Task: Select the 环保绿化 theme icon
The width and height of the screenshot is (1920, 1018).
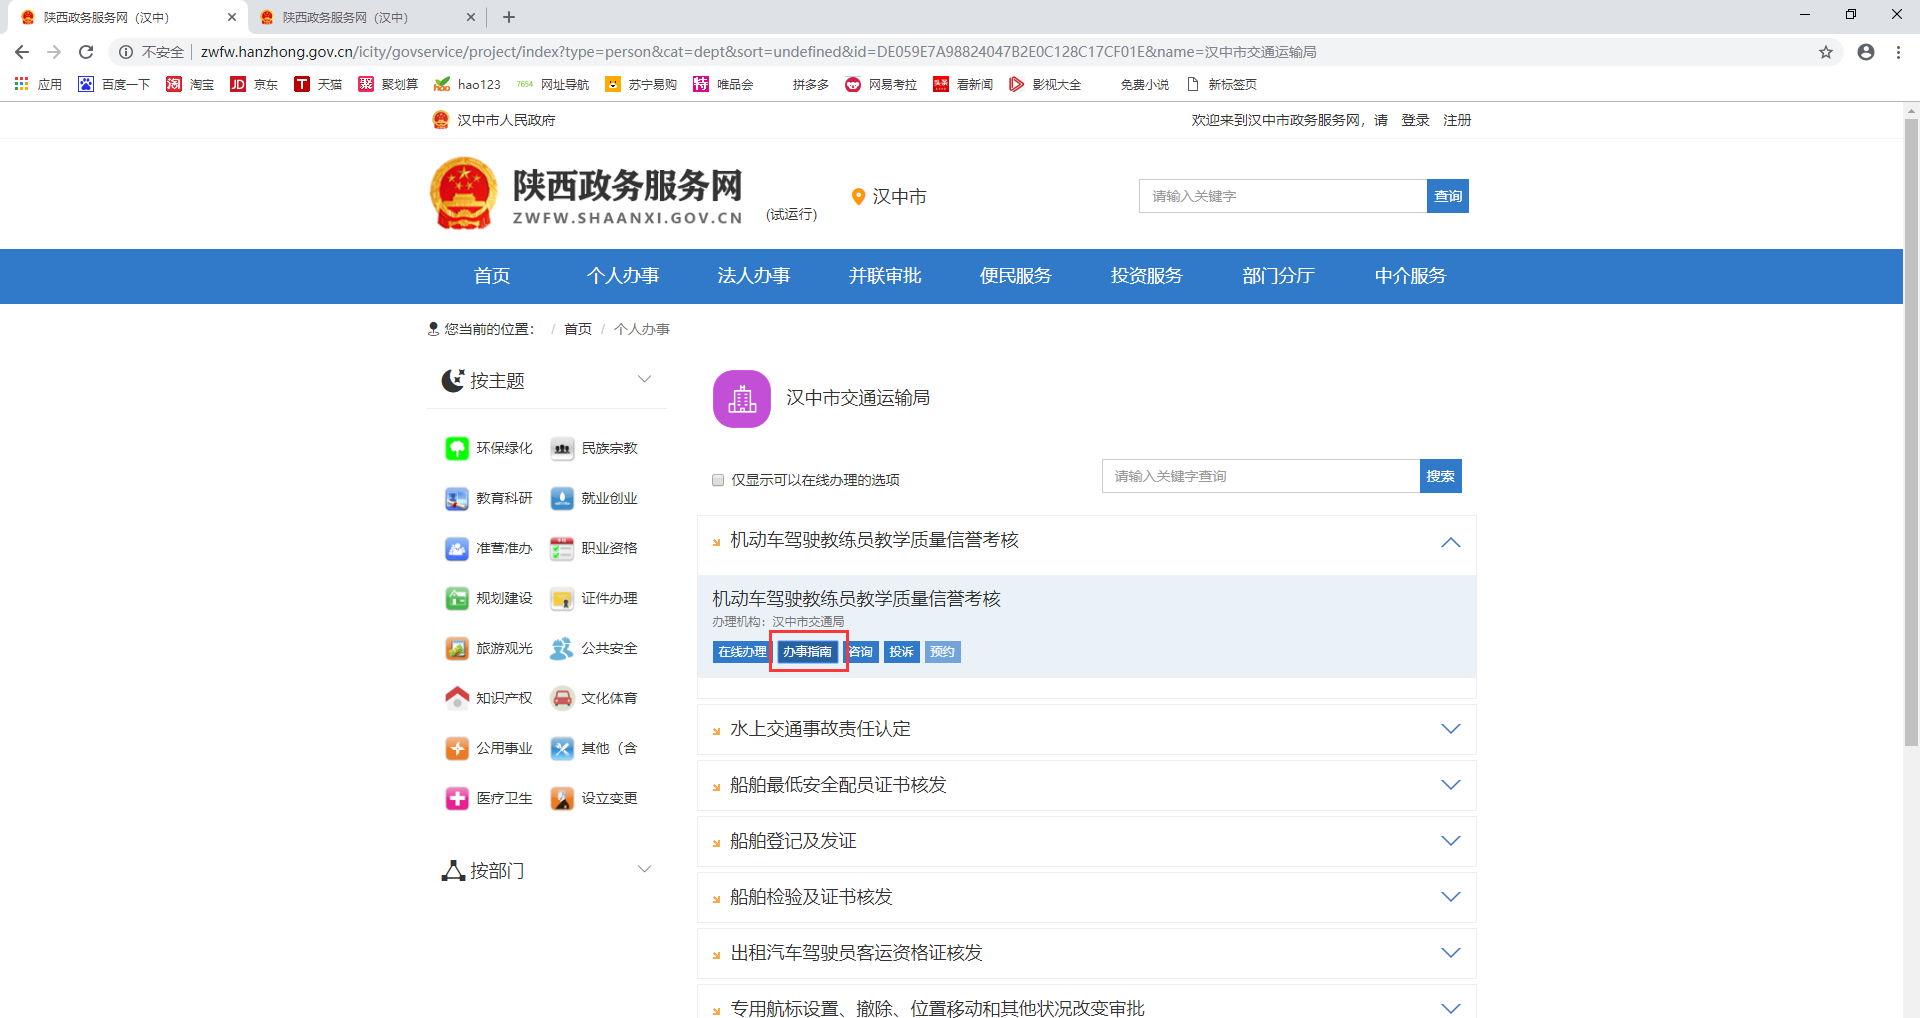Action: point(457,448)
